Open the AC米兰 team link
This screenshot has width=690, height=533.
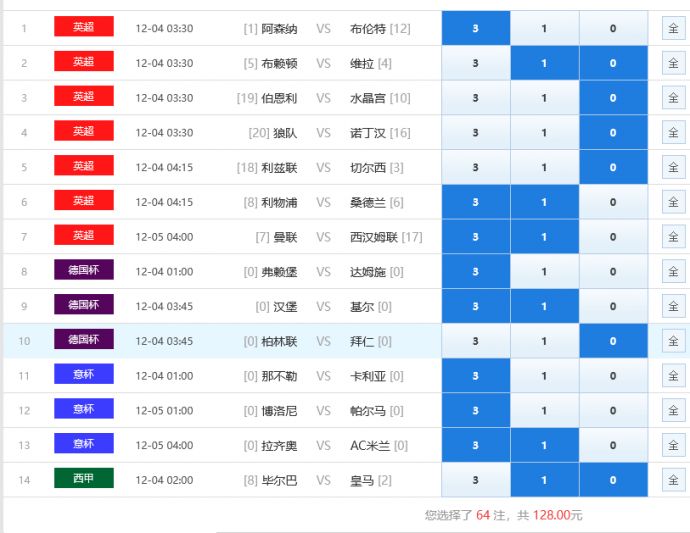[370, 446]
